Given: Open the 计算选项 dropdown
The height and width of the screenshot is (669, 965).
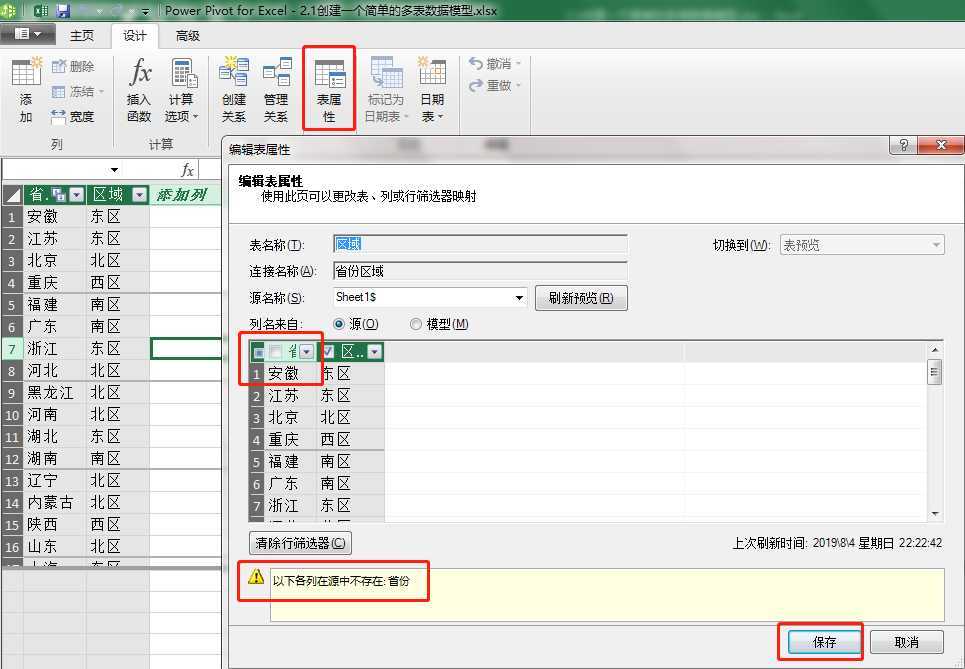Looking at the screenshot, I should click(x=181, y=90).
